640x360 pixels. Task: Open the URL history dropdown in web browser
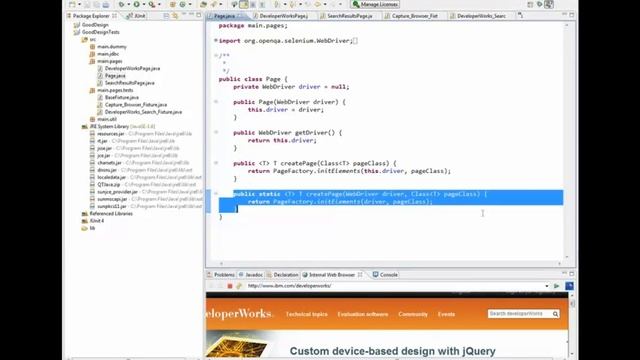coord(547,286)
